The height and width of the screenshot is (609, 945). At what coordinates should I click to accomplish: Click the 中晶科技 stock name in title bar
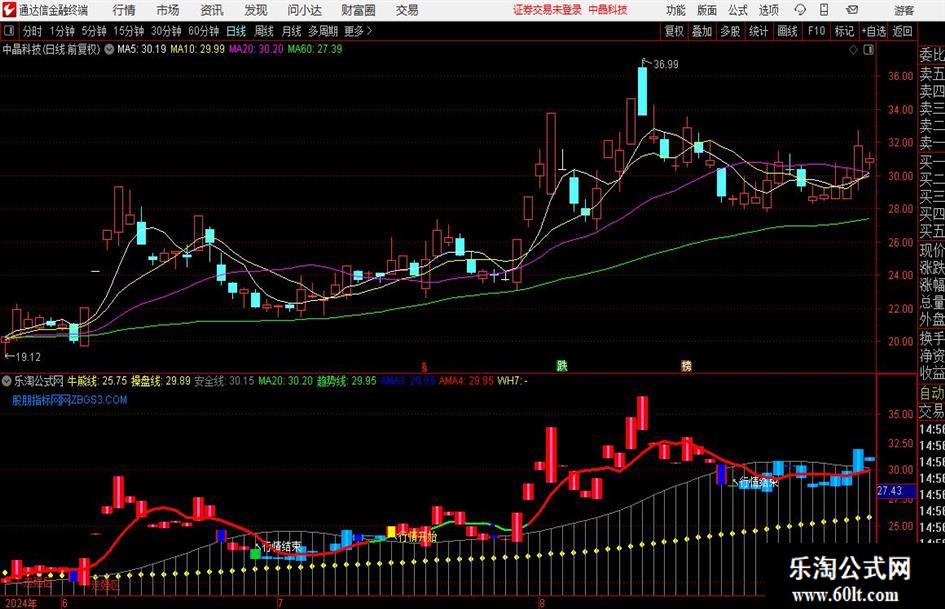coord(608,10)
